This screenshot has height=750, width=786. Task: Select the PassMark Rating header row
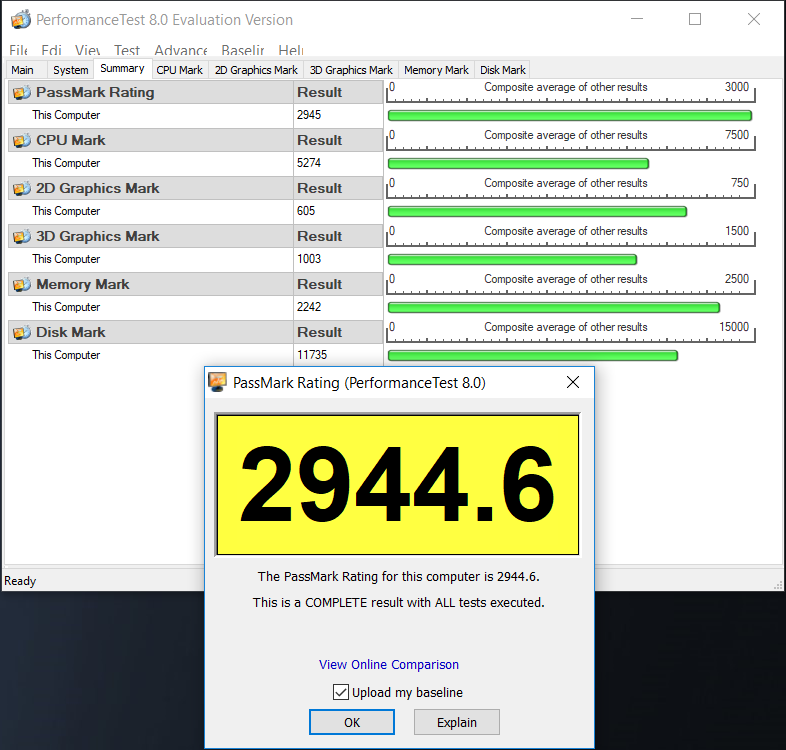click(x=195, y=92)
